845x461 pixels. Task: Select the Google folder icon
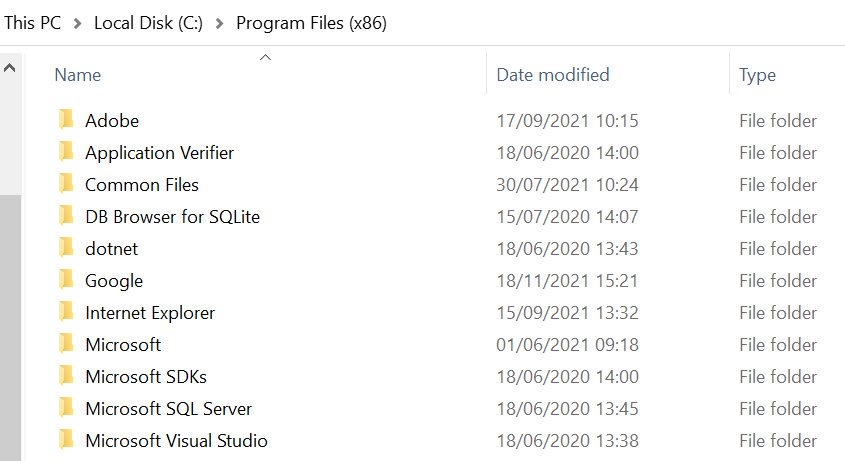click(66, 281)
